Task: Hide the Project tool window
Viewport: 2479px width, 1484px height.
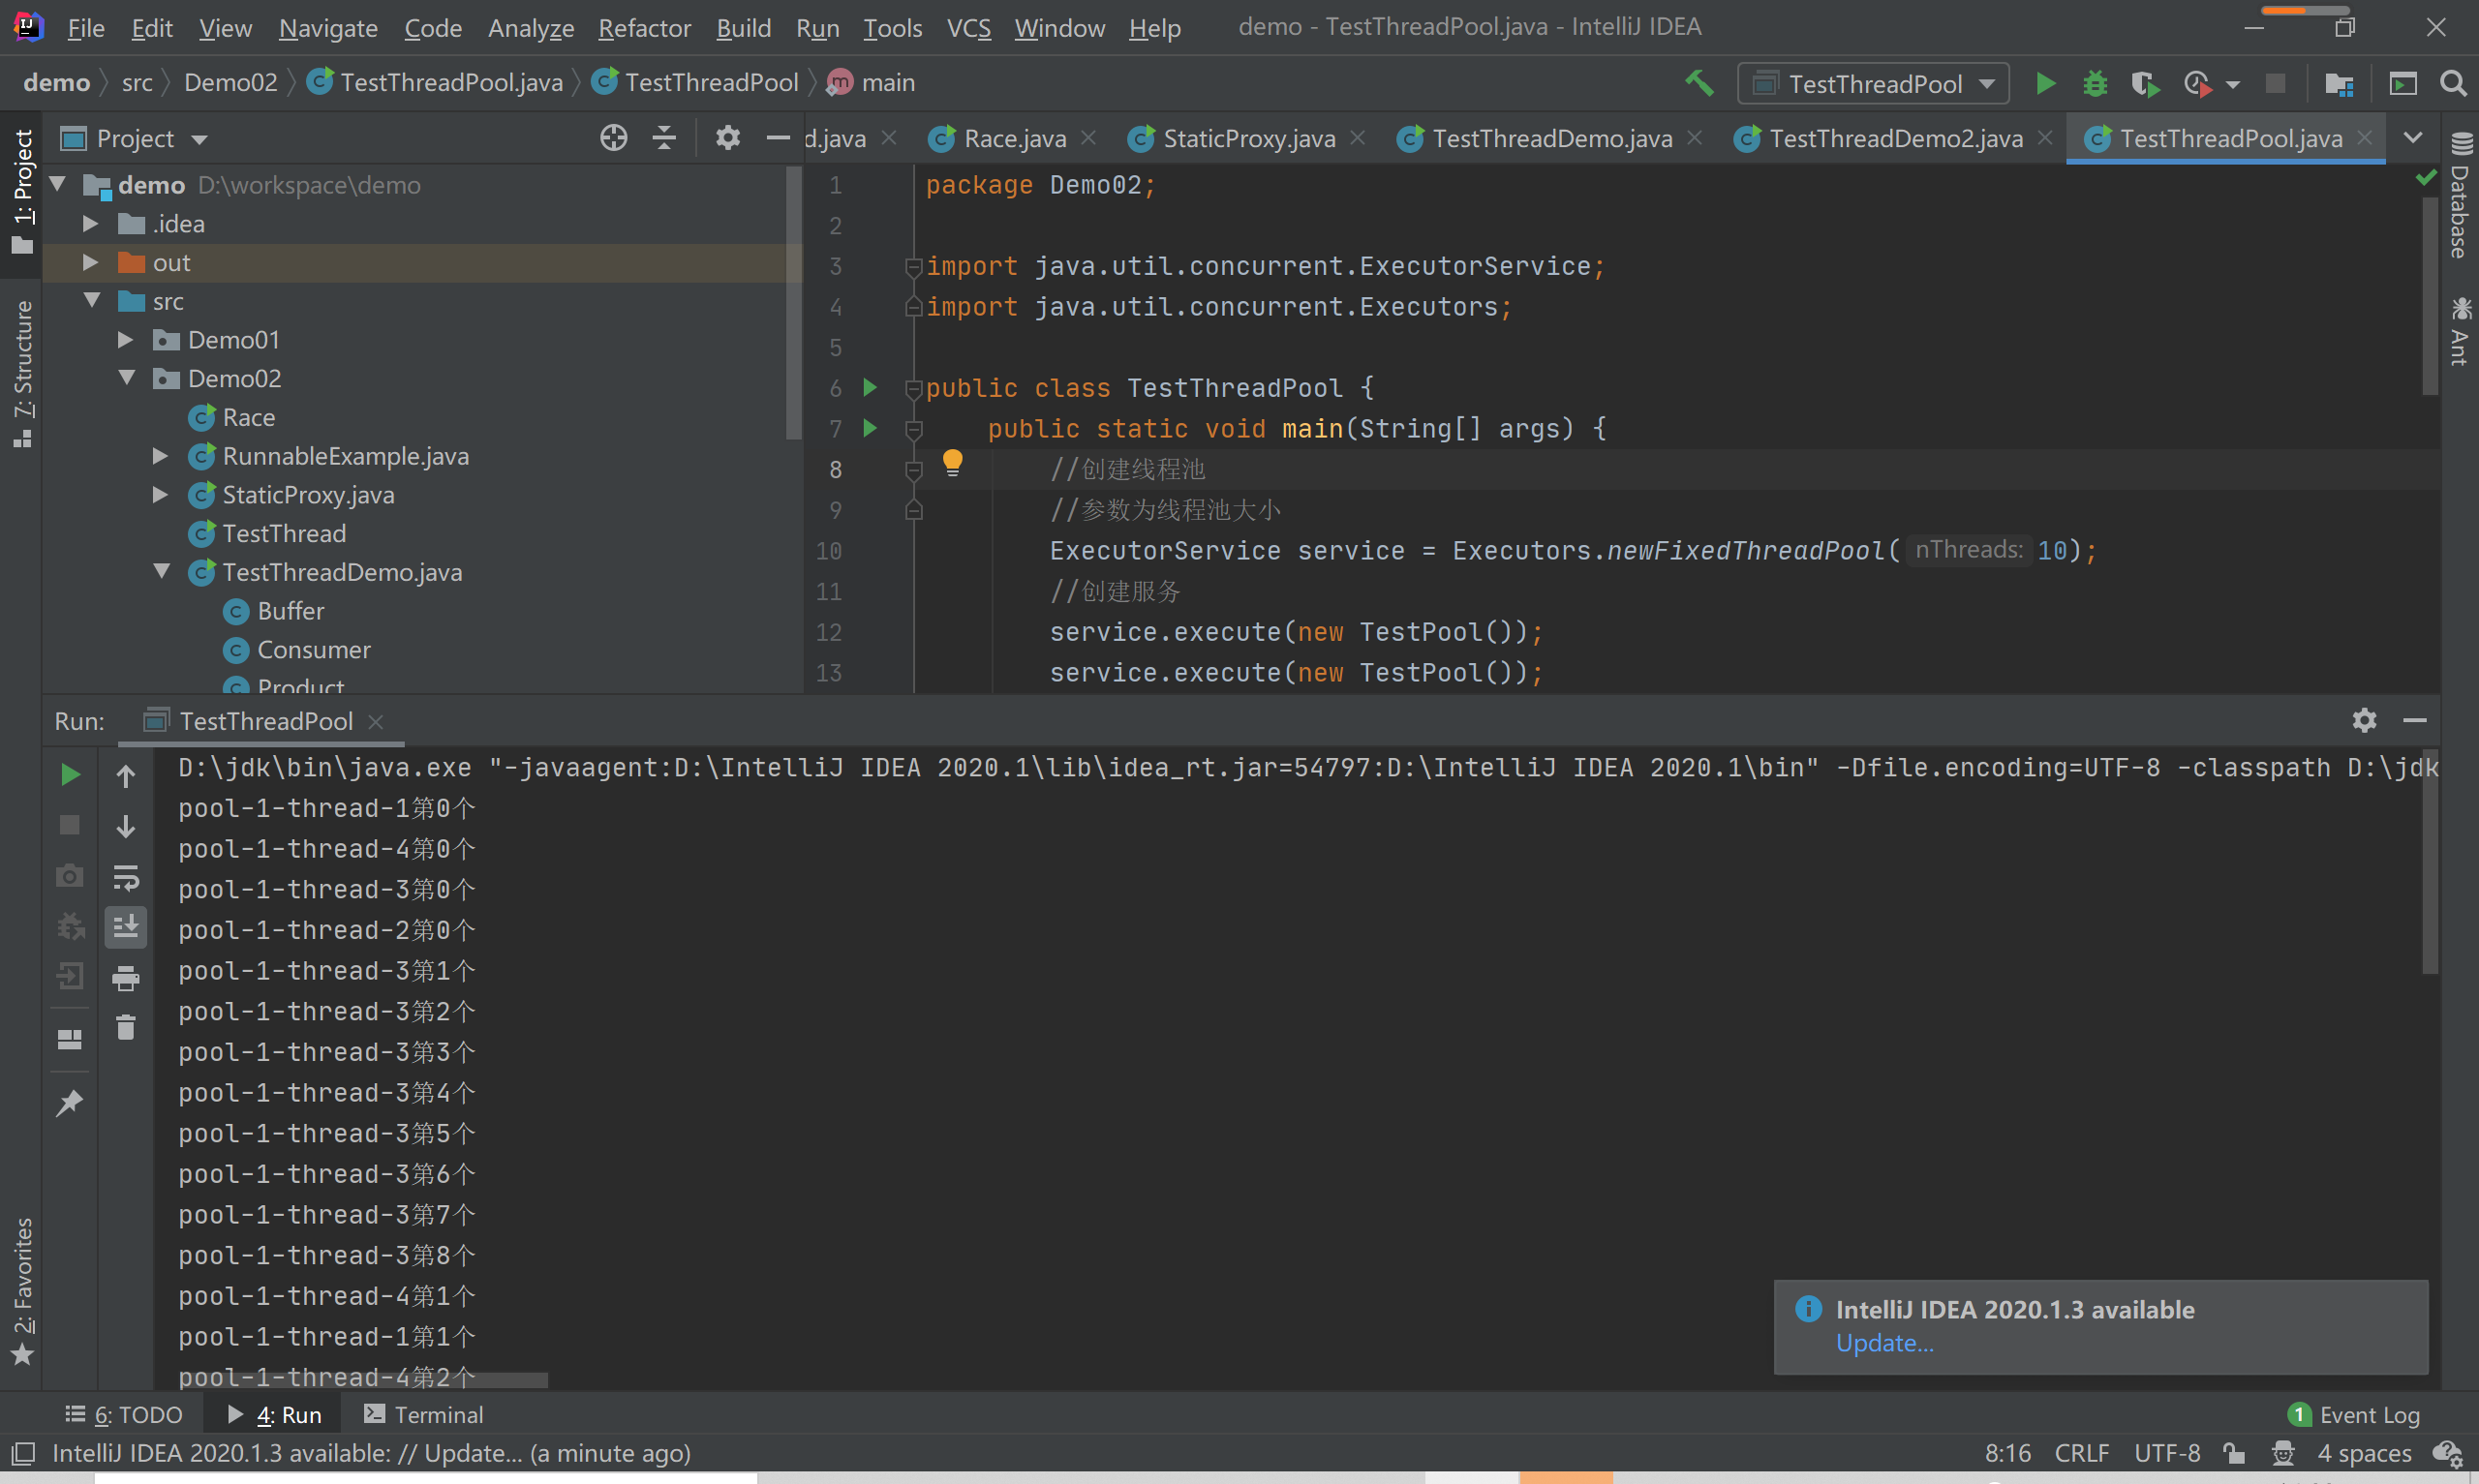Action: (x=777, y=138)
